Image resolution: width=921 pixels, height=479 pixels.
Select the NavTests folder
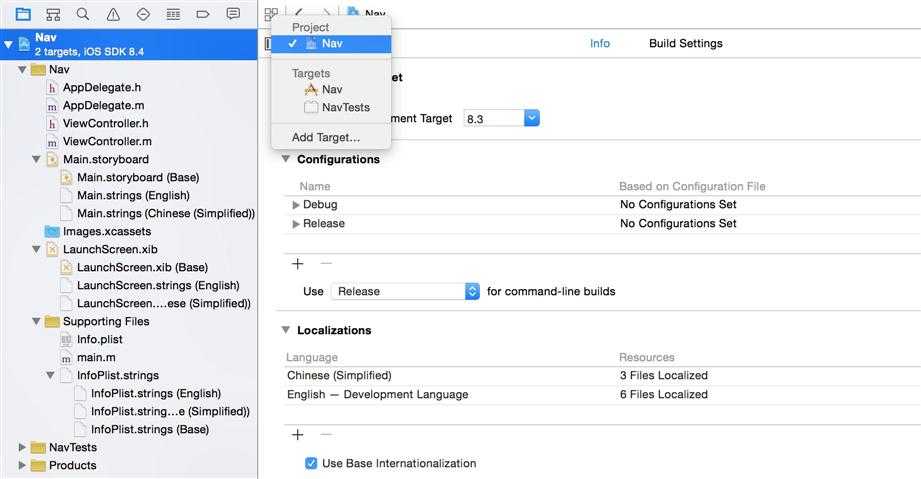point(64,447)
